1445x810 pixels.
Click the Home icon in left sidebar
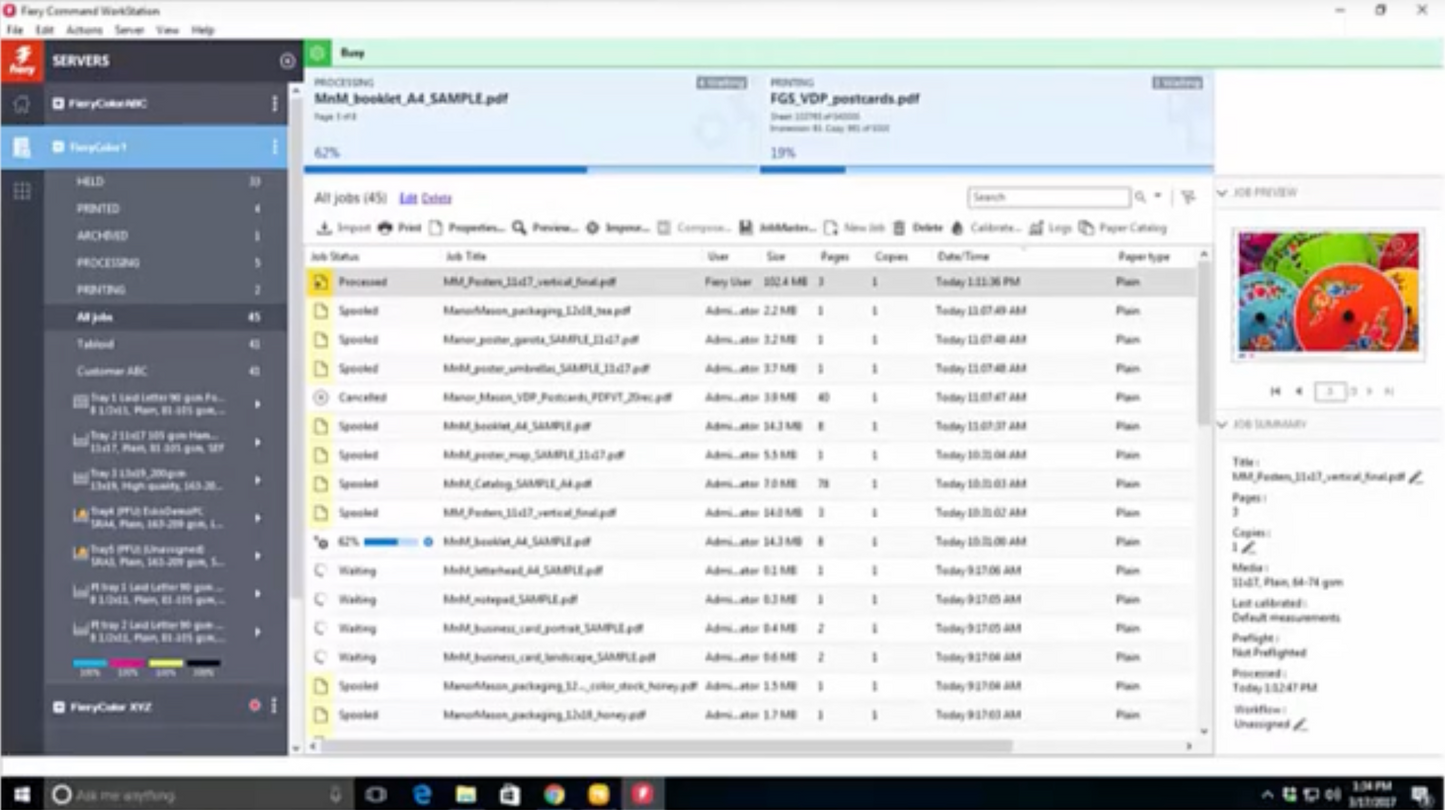pyautogui.click(x=21, y=104)
